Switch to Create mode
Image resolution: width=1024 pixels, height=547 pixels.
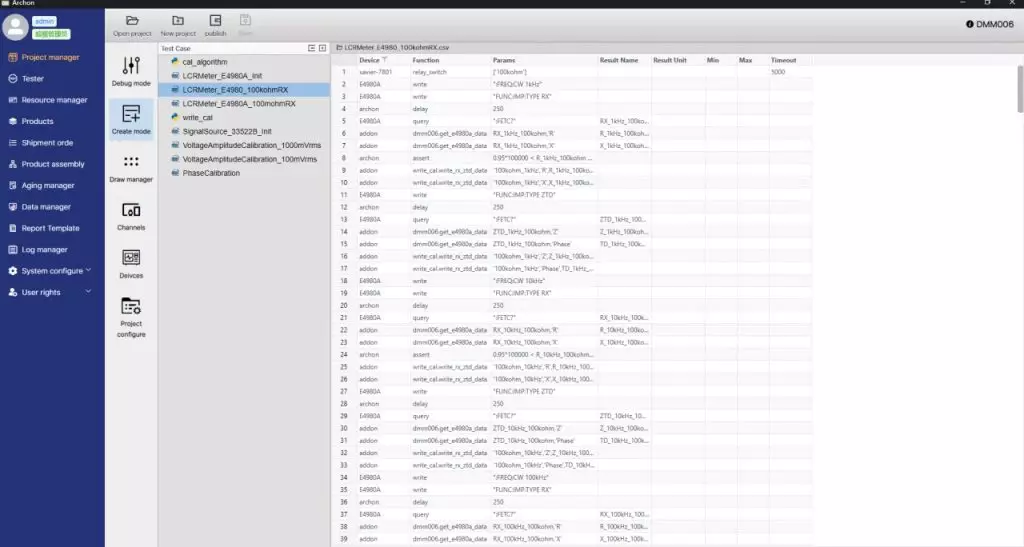[x=131, y=119]
